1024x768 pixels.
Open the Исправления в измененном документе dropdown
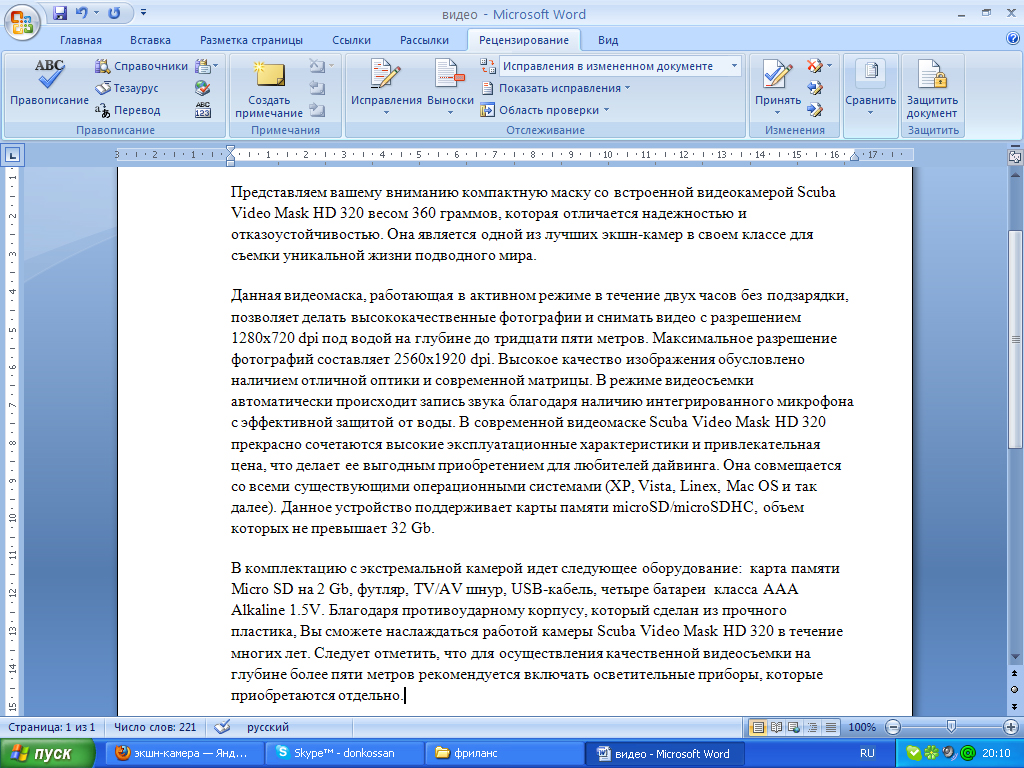click(620, 66)
